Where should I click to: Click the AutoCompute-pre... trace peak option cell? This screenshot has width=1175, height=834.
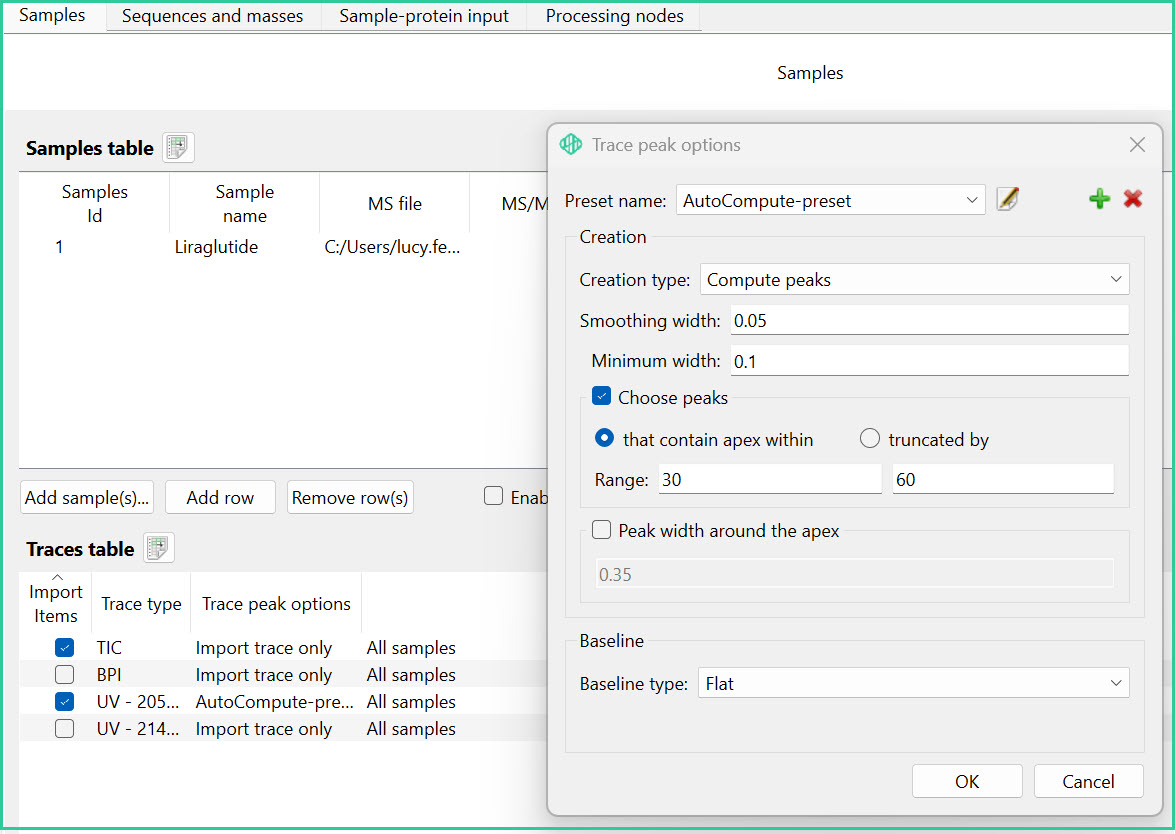(x=274, y=702)
